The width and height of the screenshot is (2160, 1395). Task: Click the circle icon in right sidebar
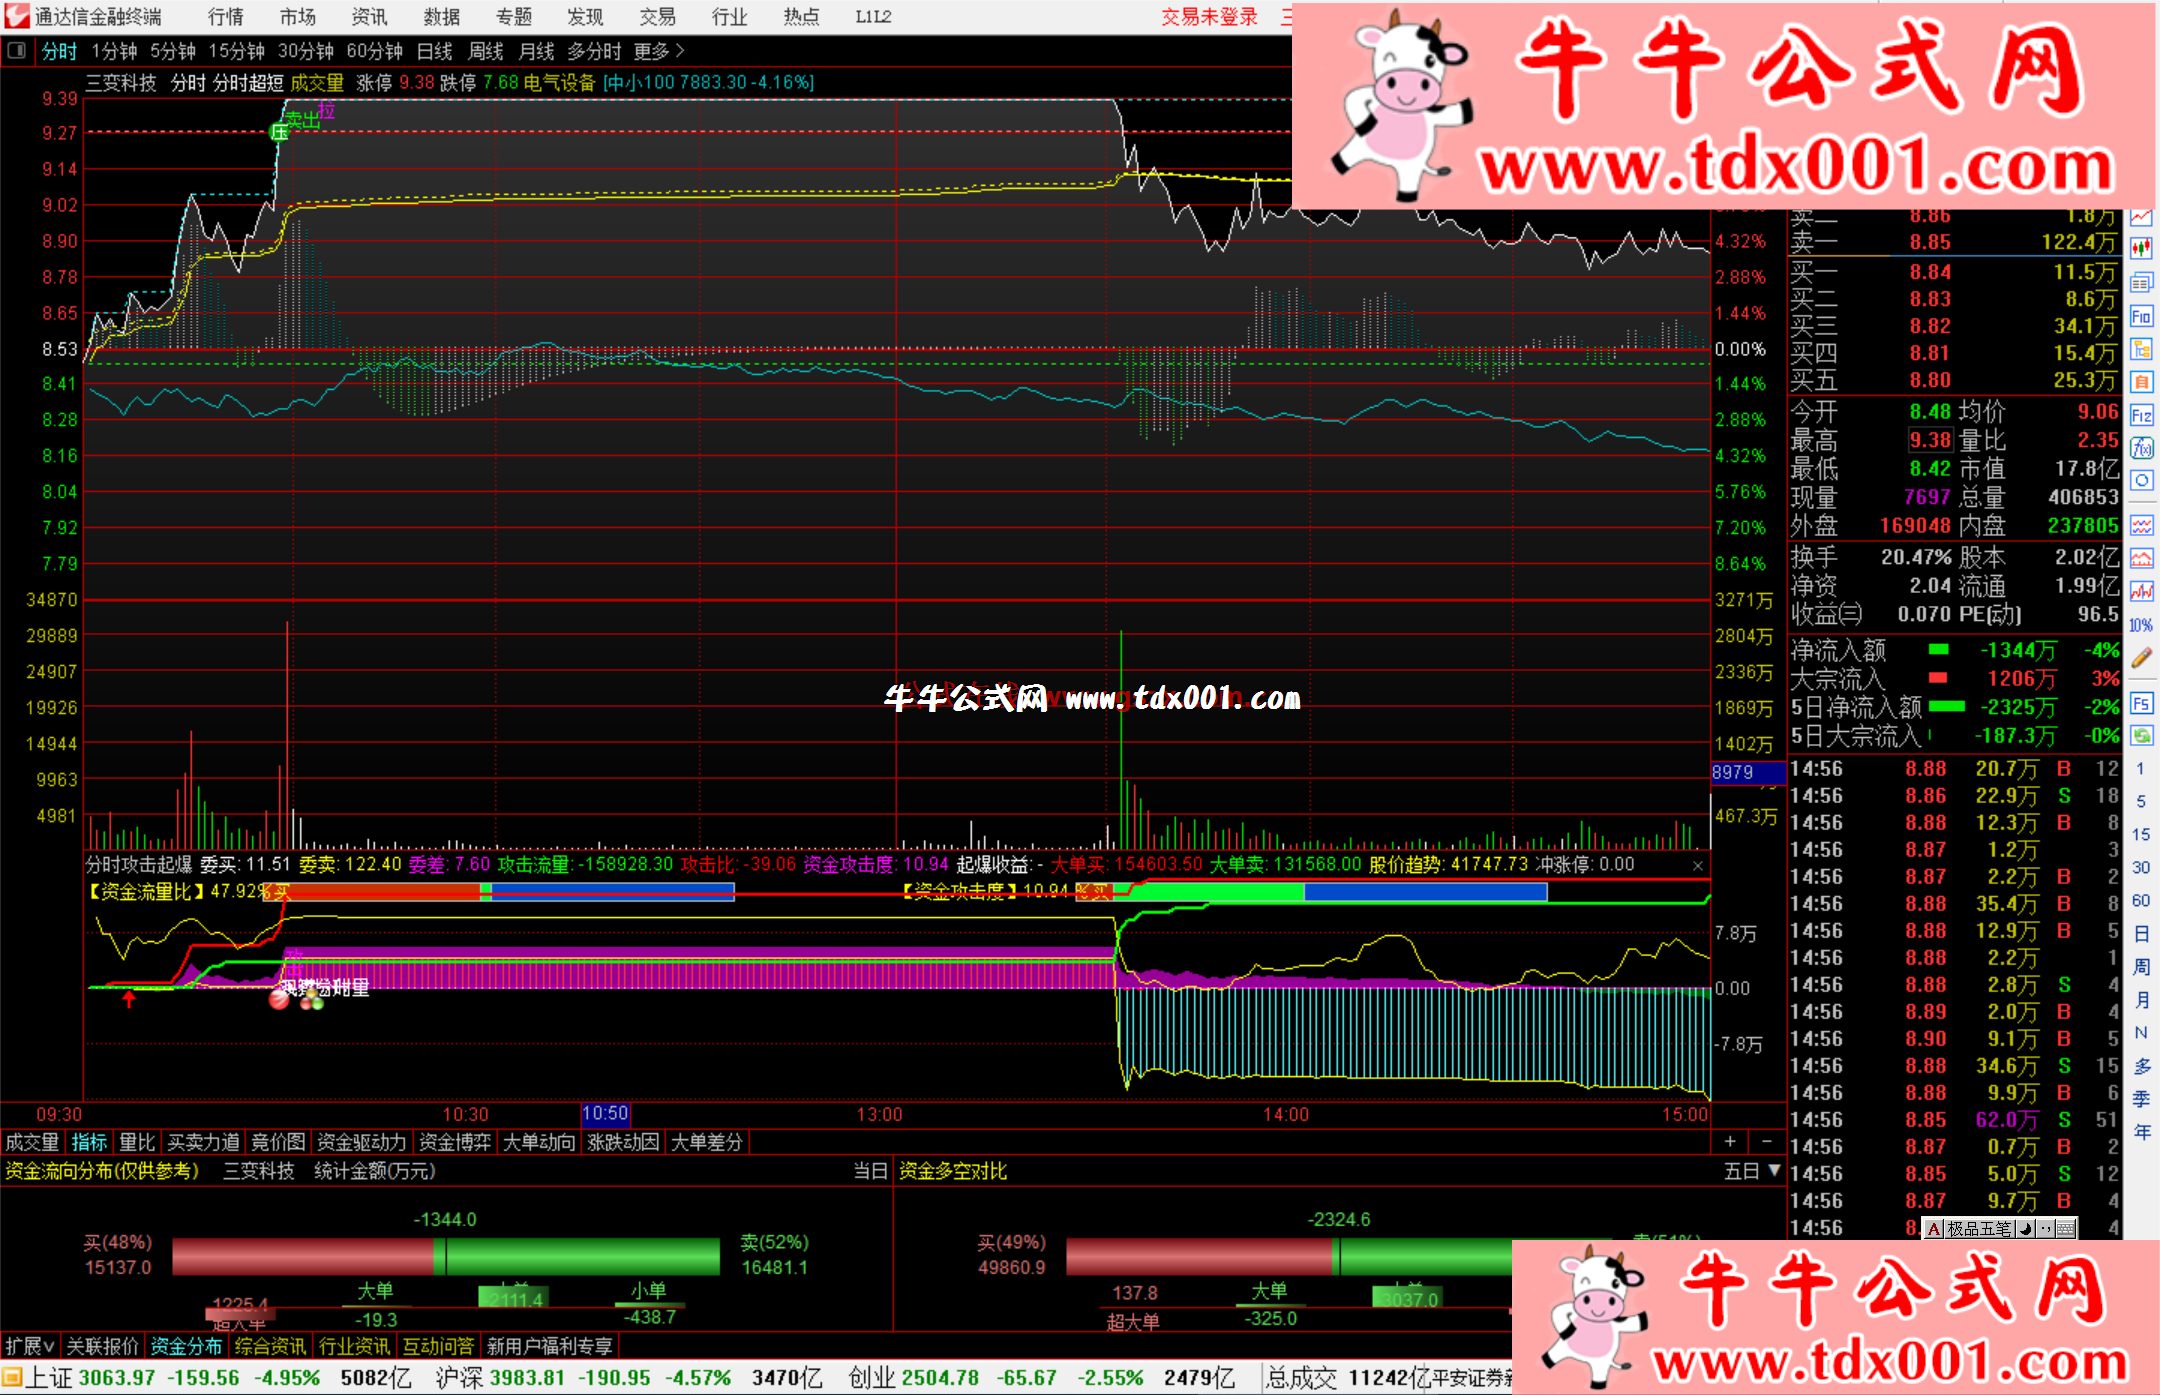(x=2141, y=481)
